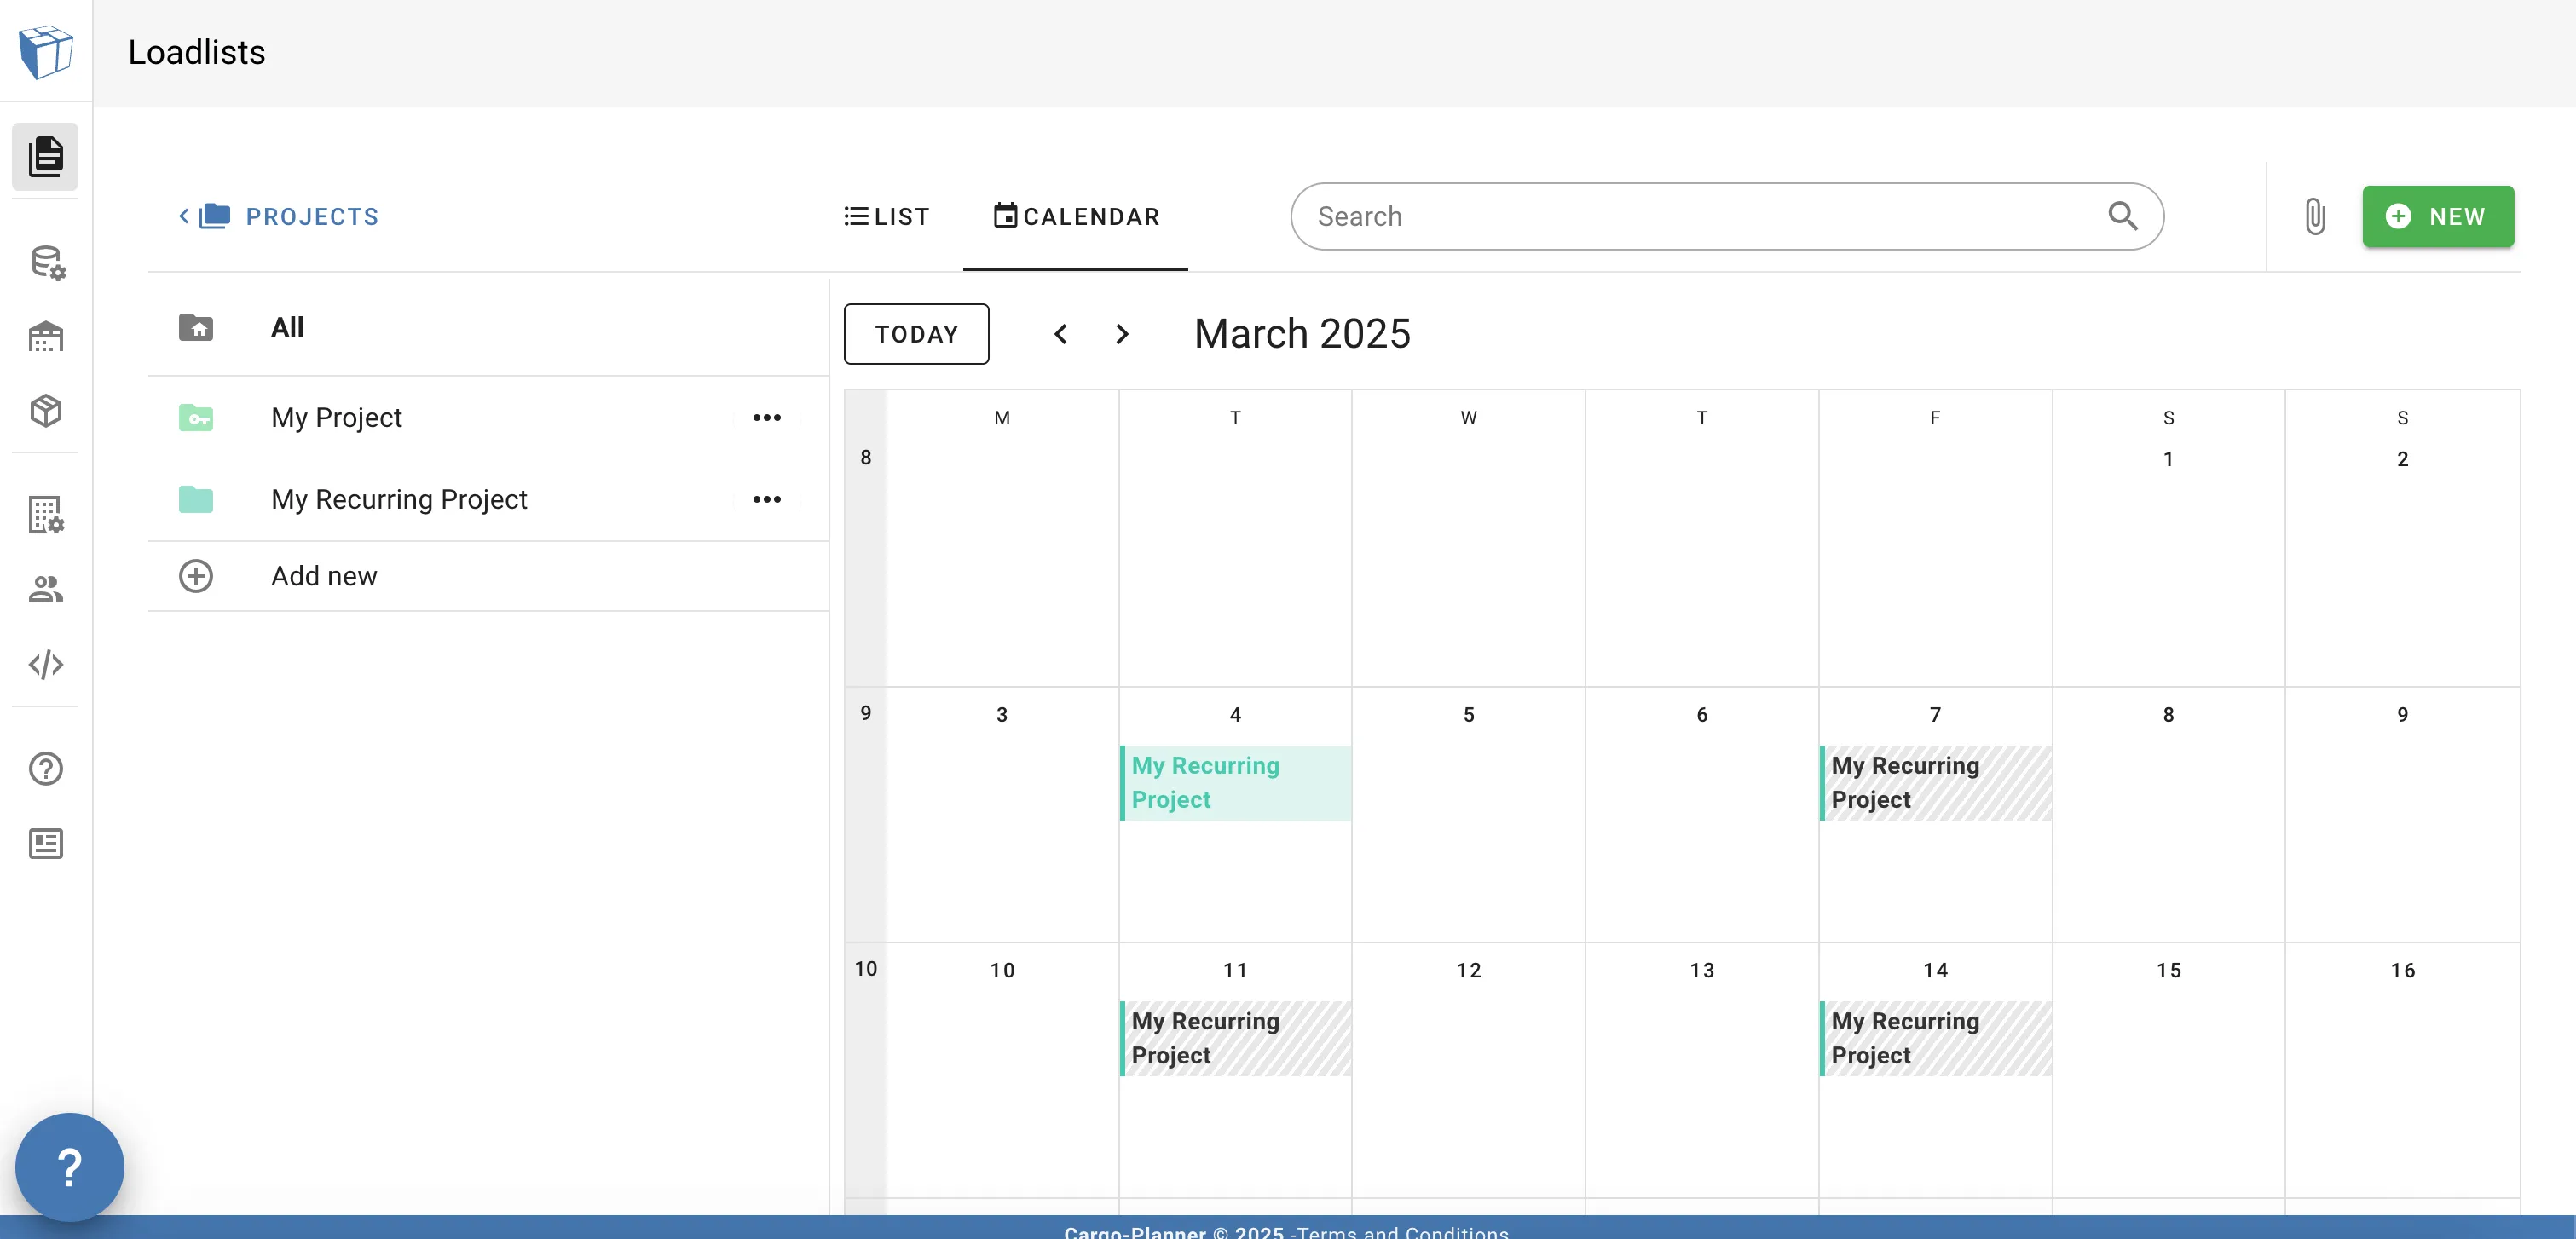Open the package box sidebar icon

46,410
